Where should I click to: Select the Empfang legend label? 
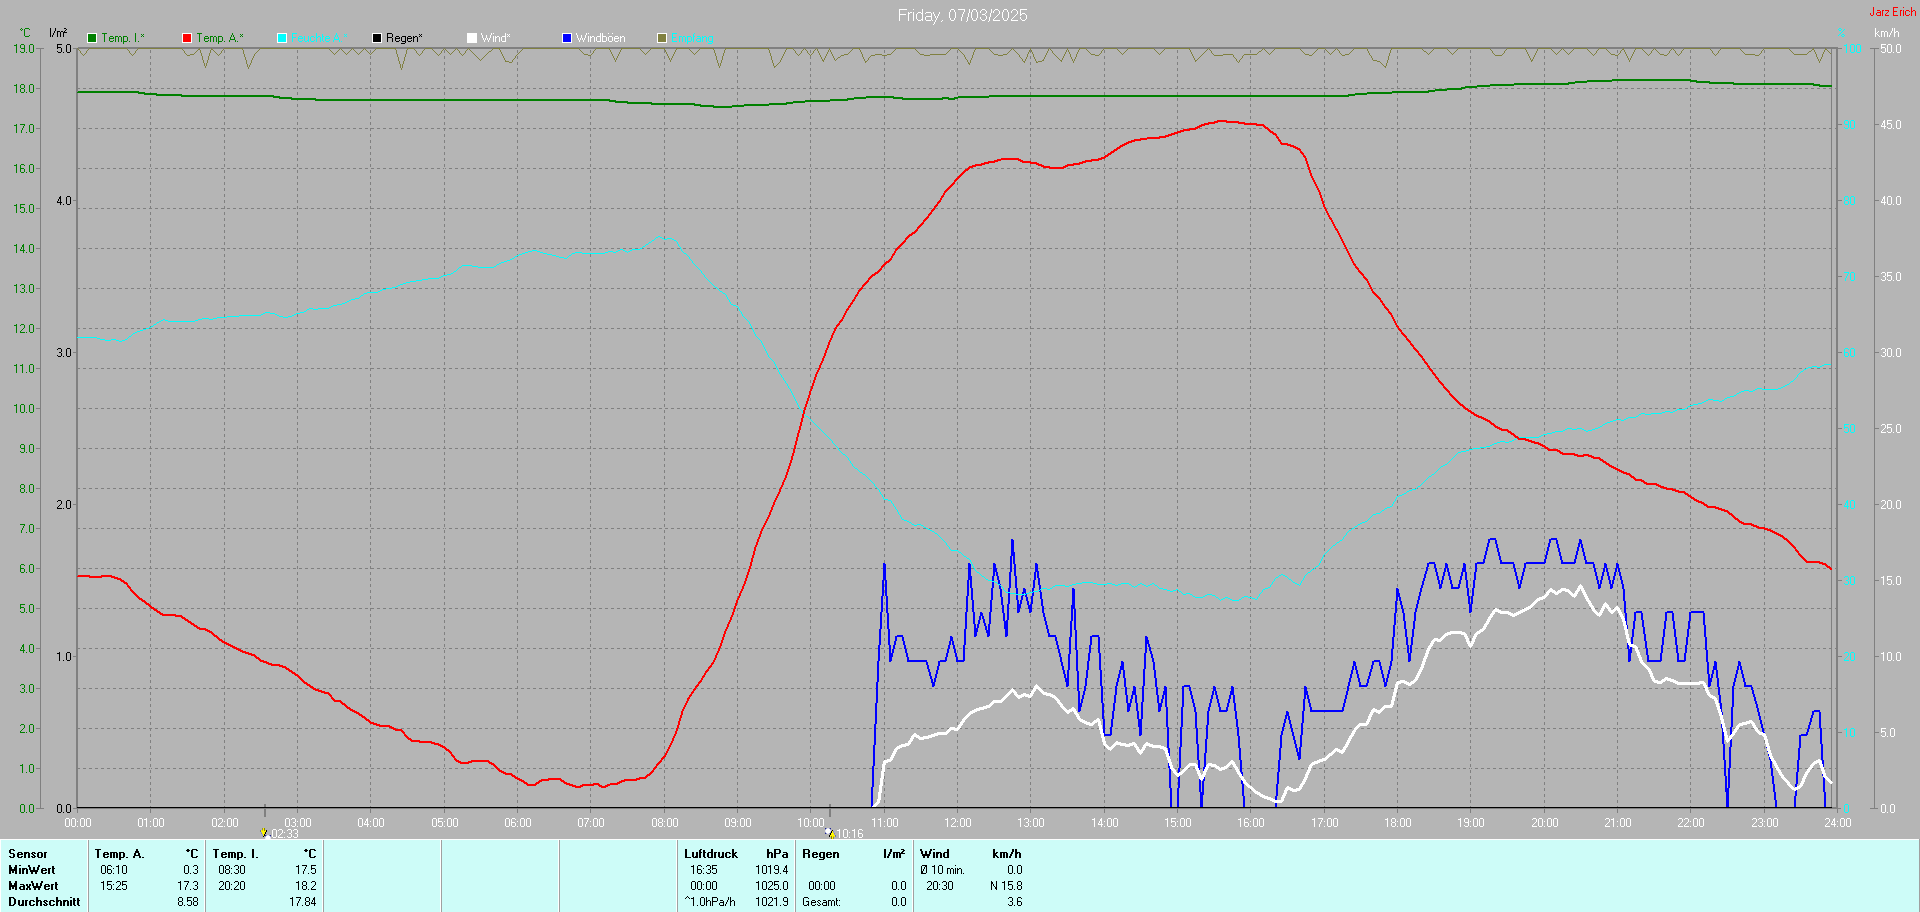coord(692,38)
